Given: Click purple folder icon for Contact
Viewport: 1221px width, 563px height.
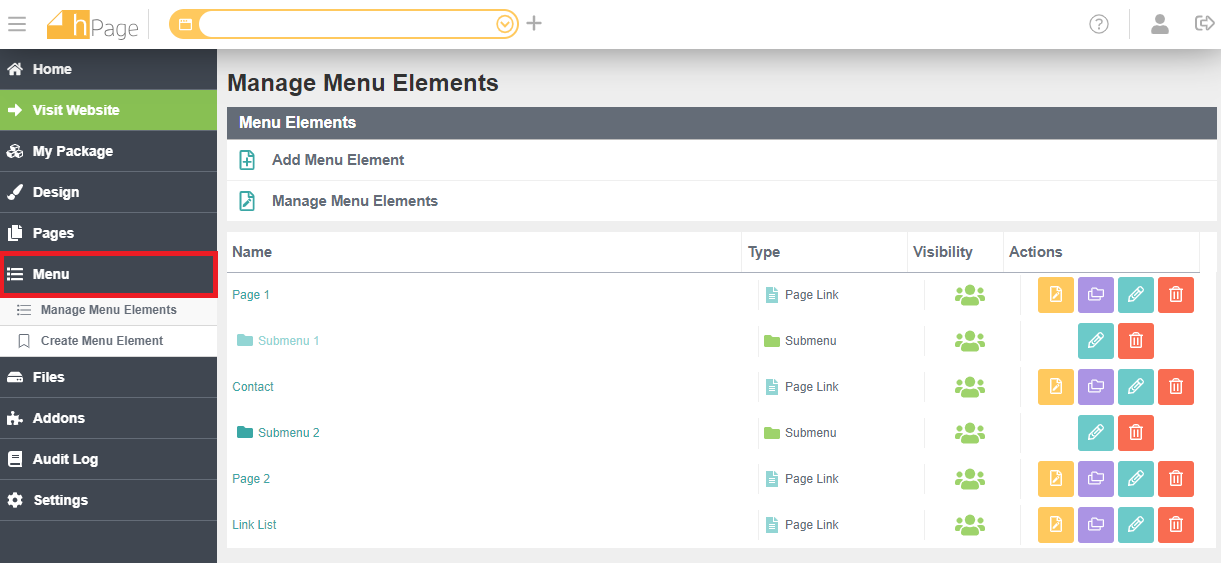Looking at the screenshot, I should point(1096,387).
